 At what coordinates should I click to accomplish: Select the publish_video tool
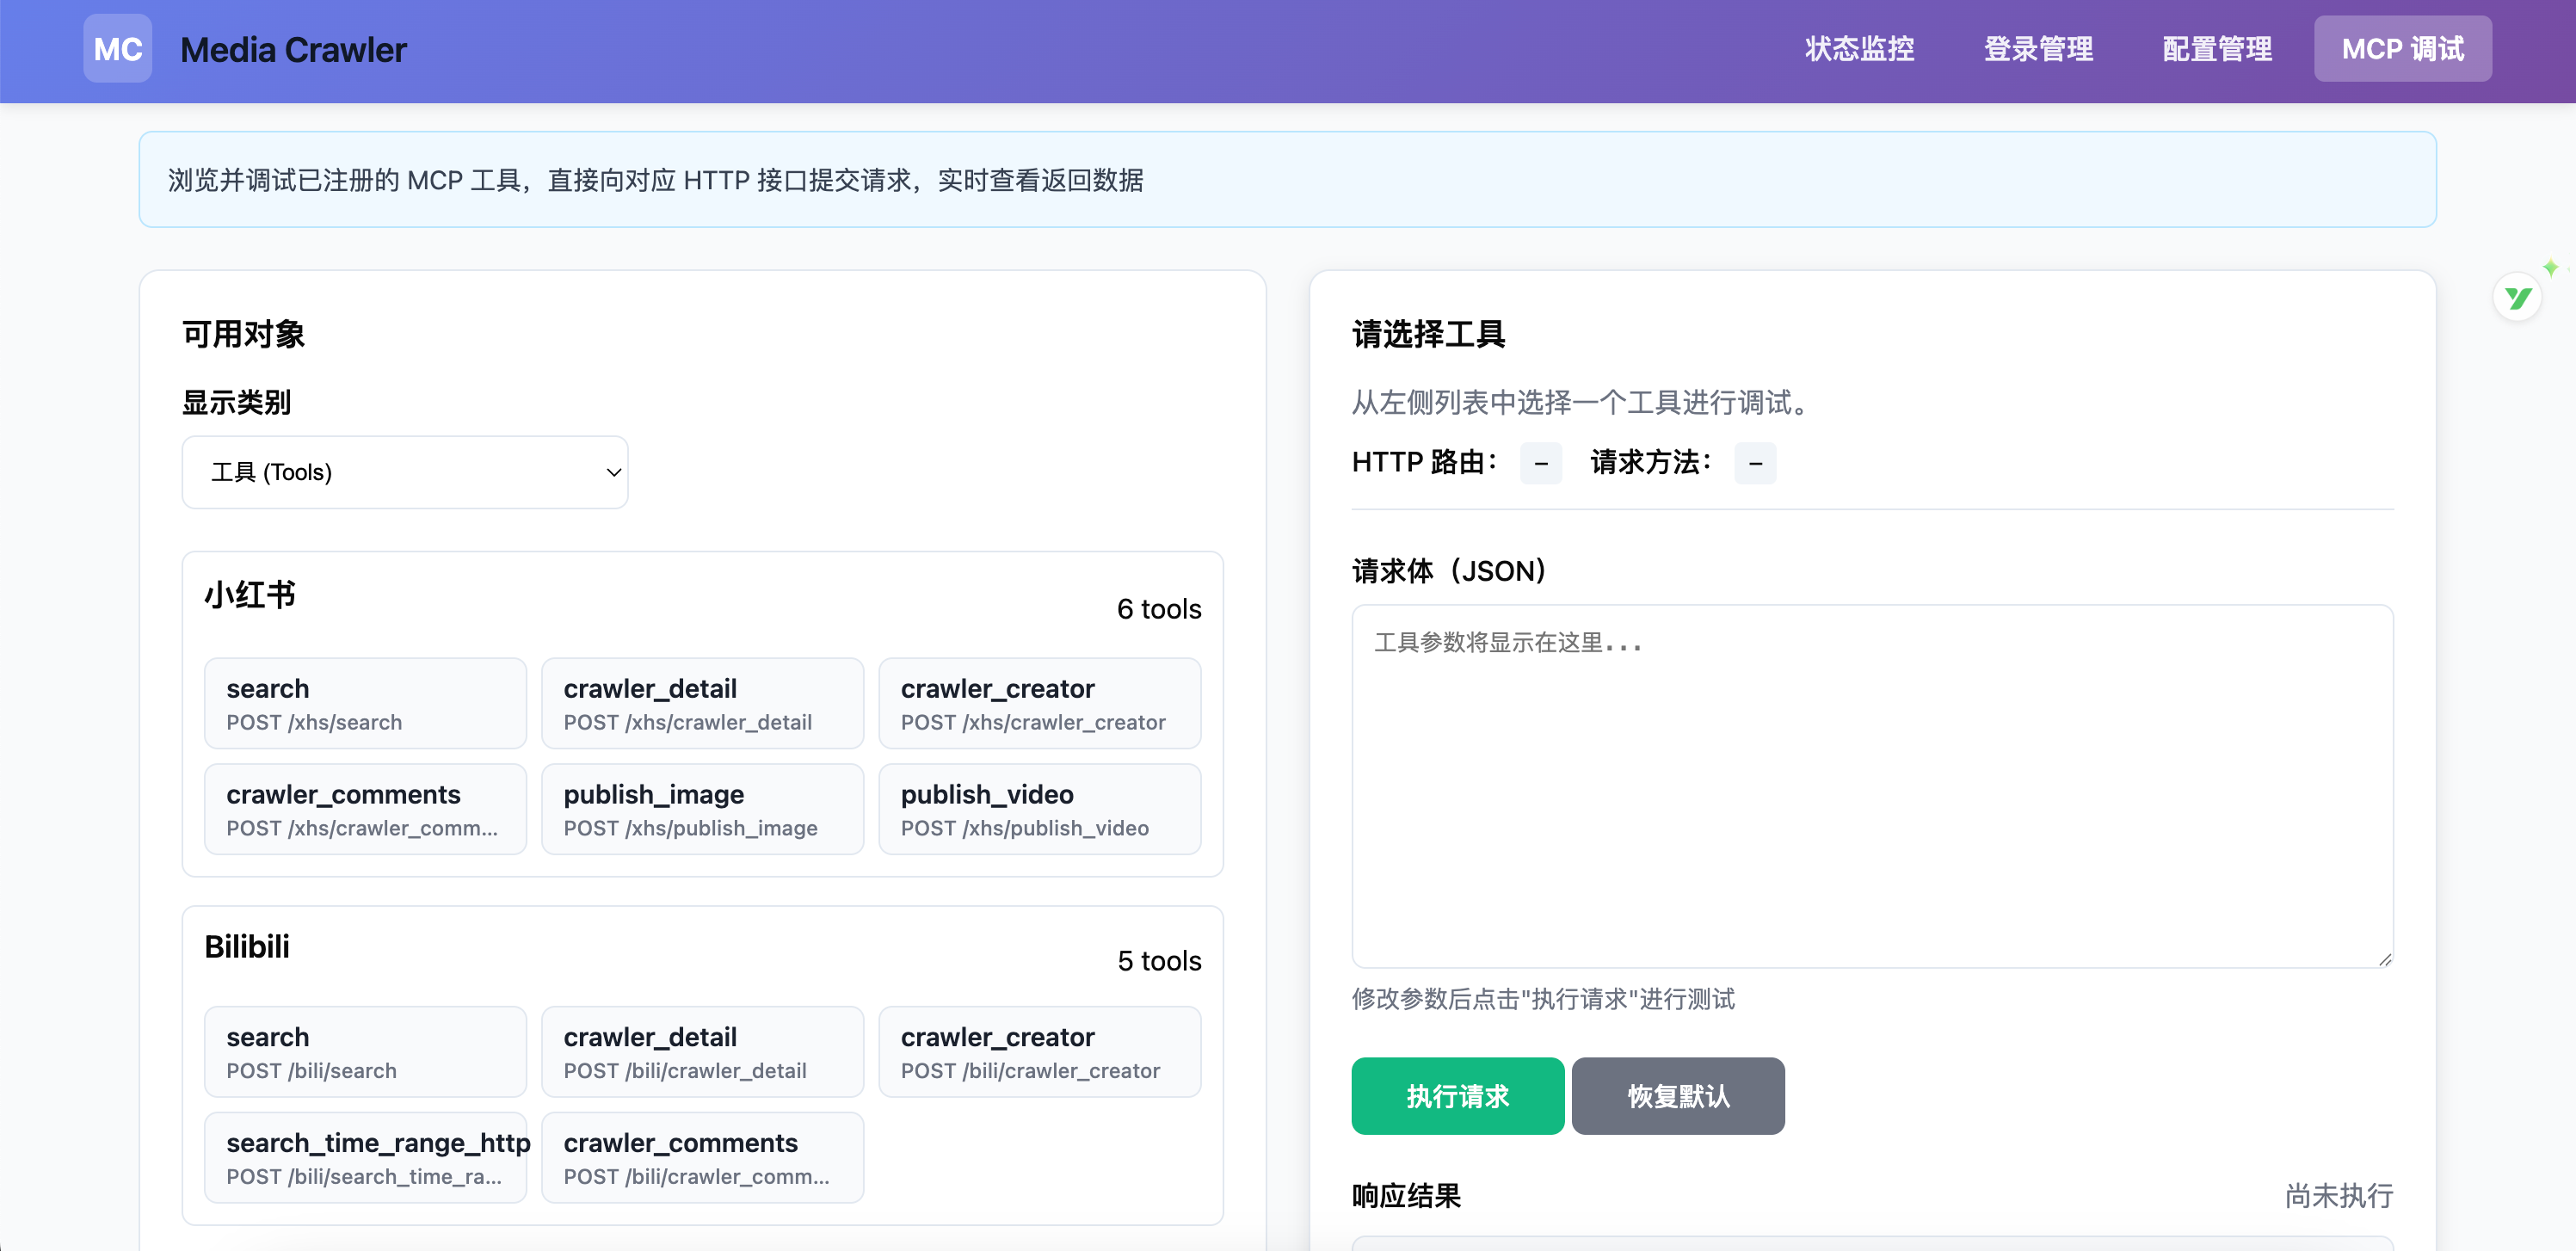(x=1039, y=809)
